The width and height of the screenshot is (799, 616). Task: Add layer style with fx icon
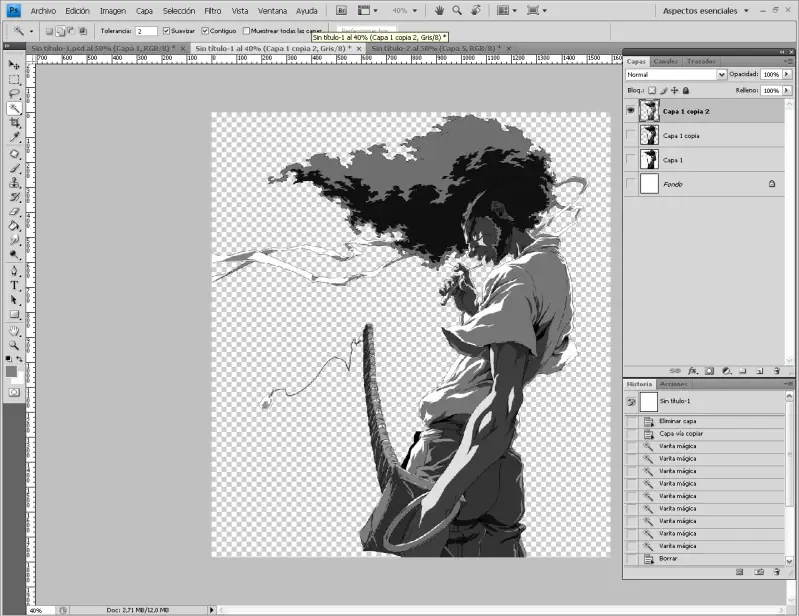(x=693, y=371)
